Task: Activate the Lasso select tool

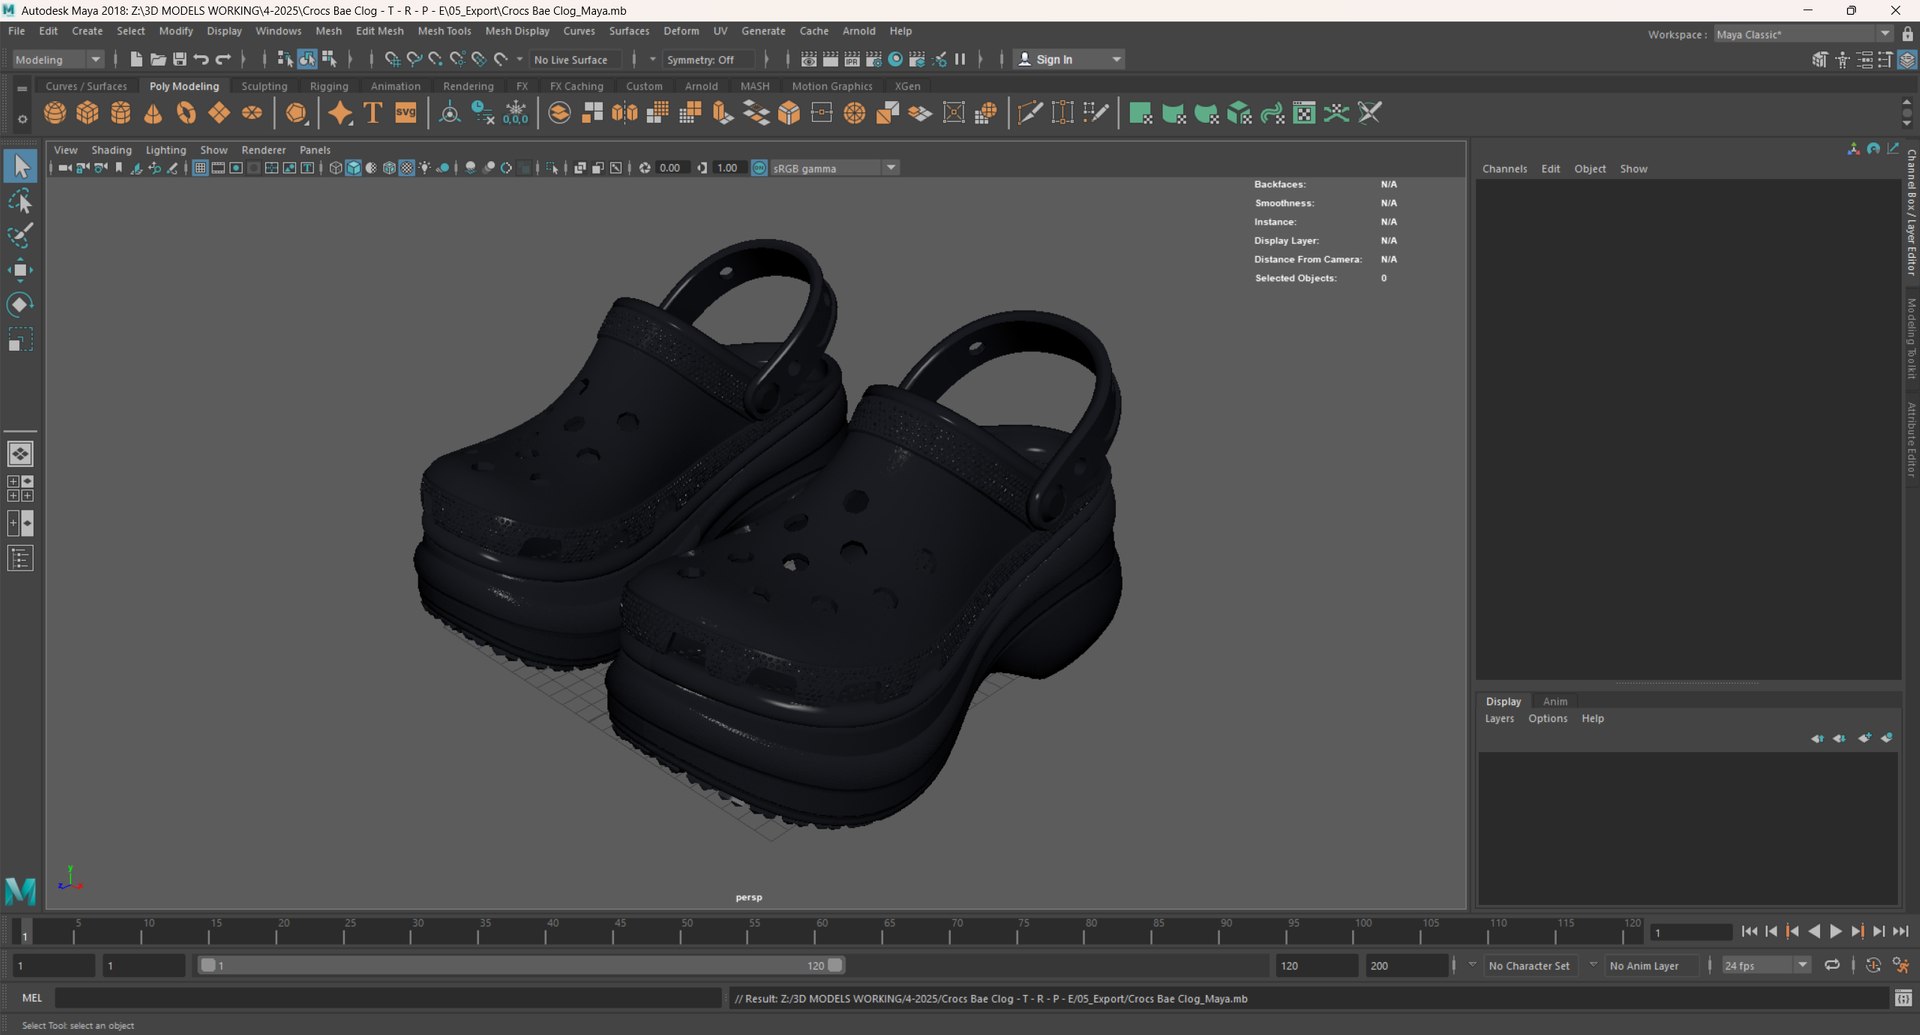Action: (20, 202)
